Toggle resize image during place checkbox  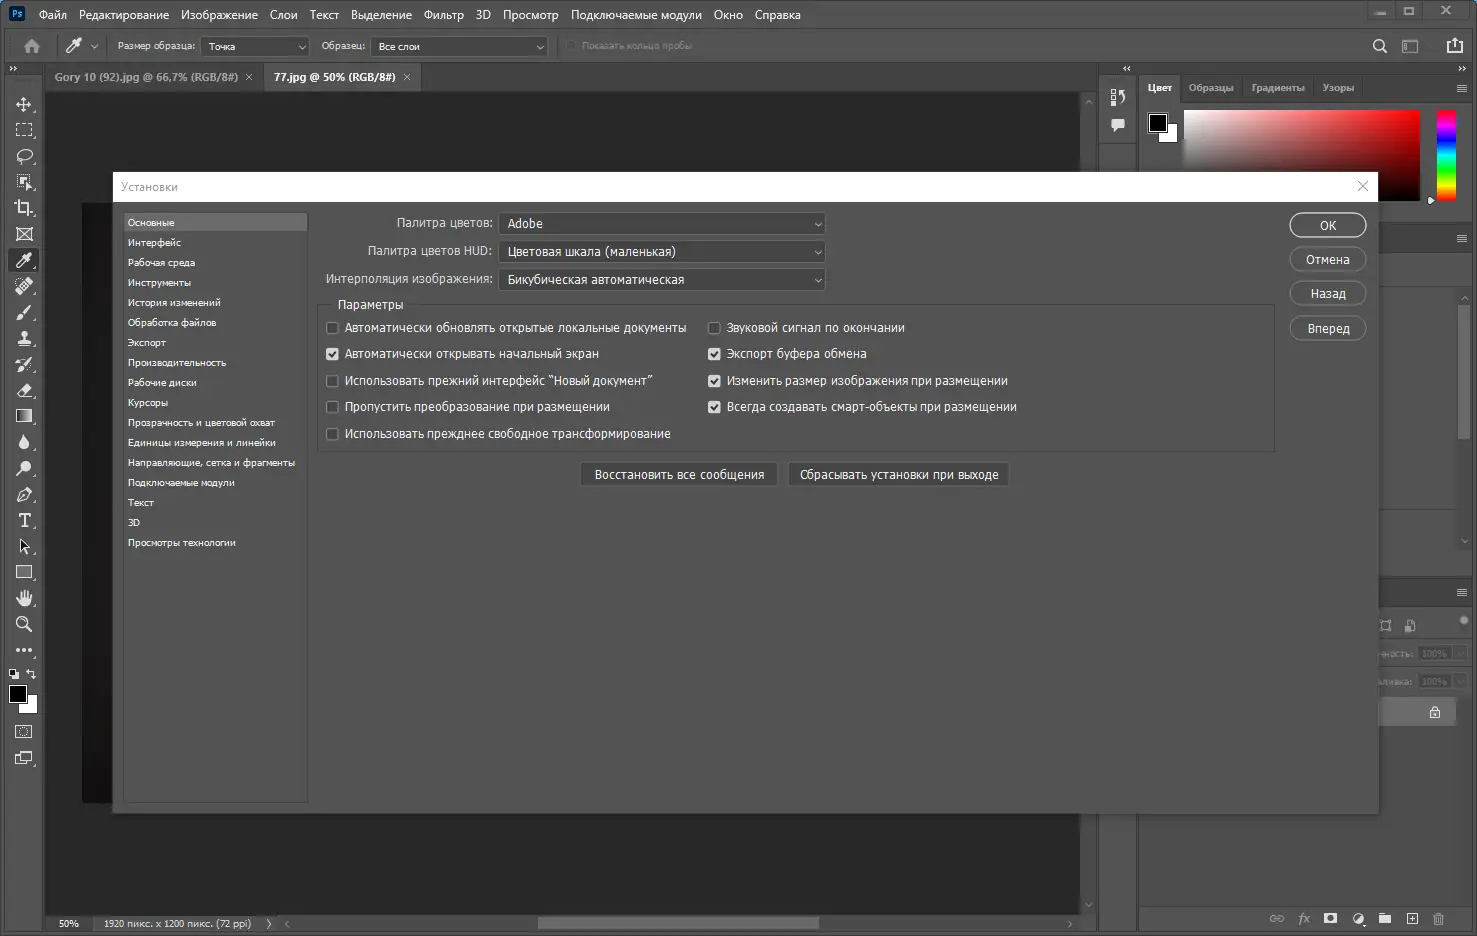(714, 381)
